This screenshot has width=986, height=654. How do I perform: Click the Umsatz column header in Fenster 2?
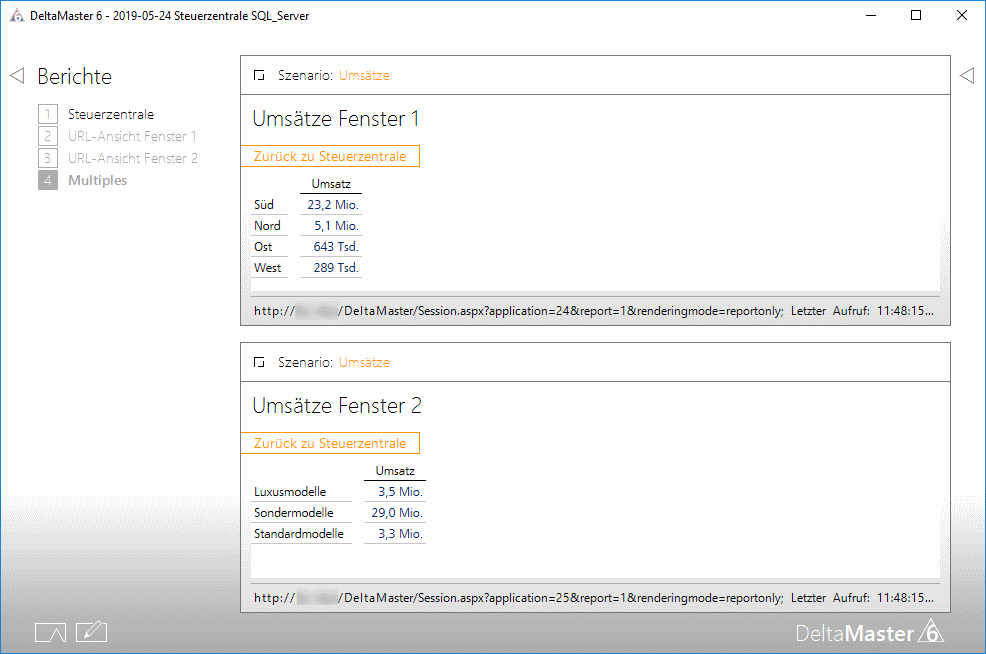[395, 471]
